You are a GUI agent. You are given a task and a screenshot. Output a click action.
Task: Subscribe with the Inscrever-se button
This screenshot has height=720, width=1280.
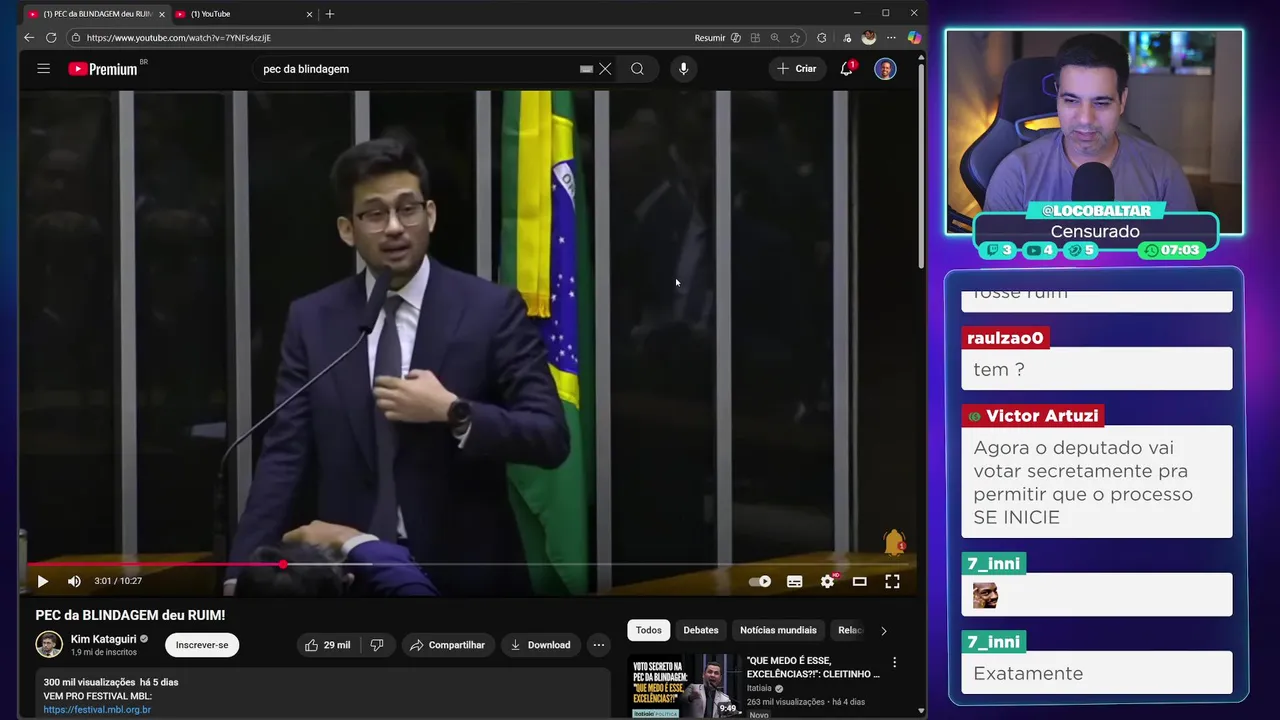coord(202,645)
